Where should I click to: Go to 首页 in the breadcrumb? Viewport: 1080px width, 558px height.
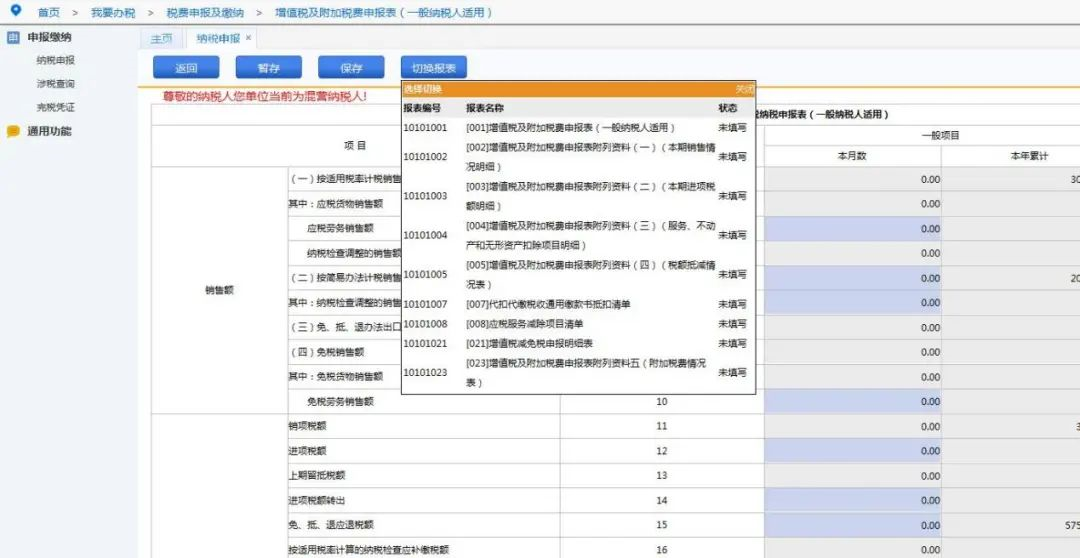click(x=49, y=12)
